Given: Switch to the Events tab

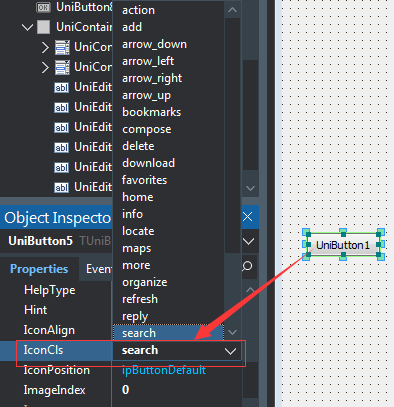Looking at the screenshot, I should [99, 269].
